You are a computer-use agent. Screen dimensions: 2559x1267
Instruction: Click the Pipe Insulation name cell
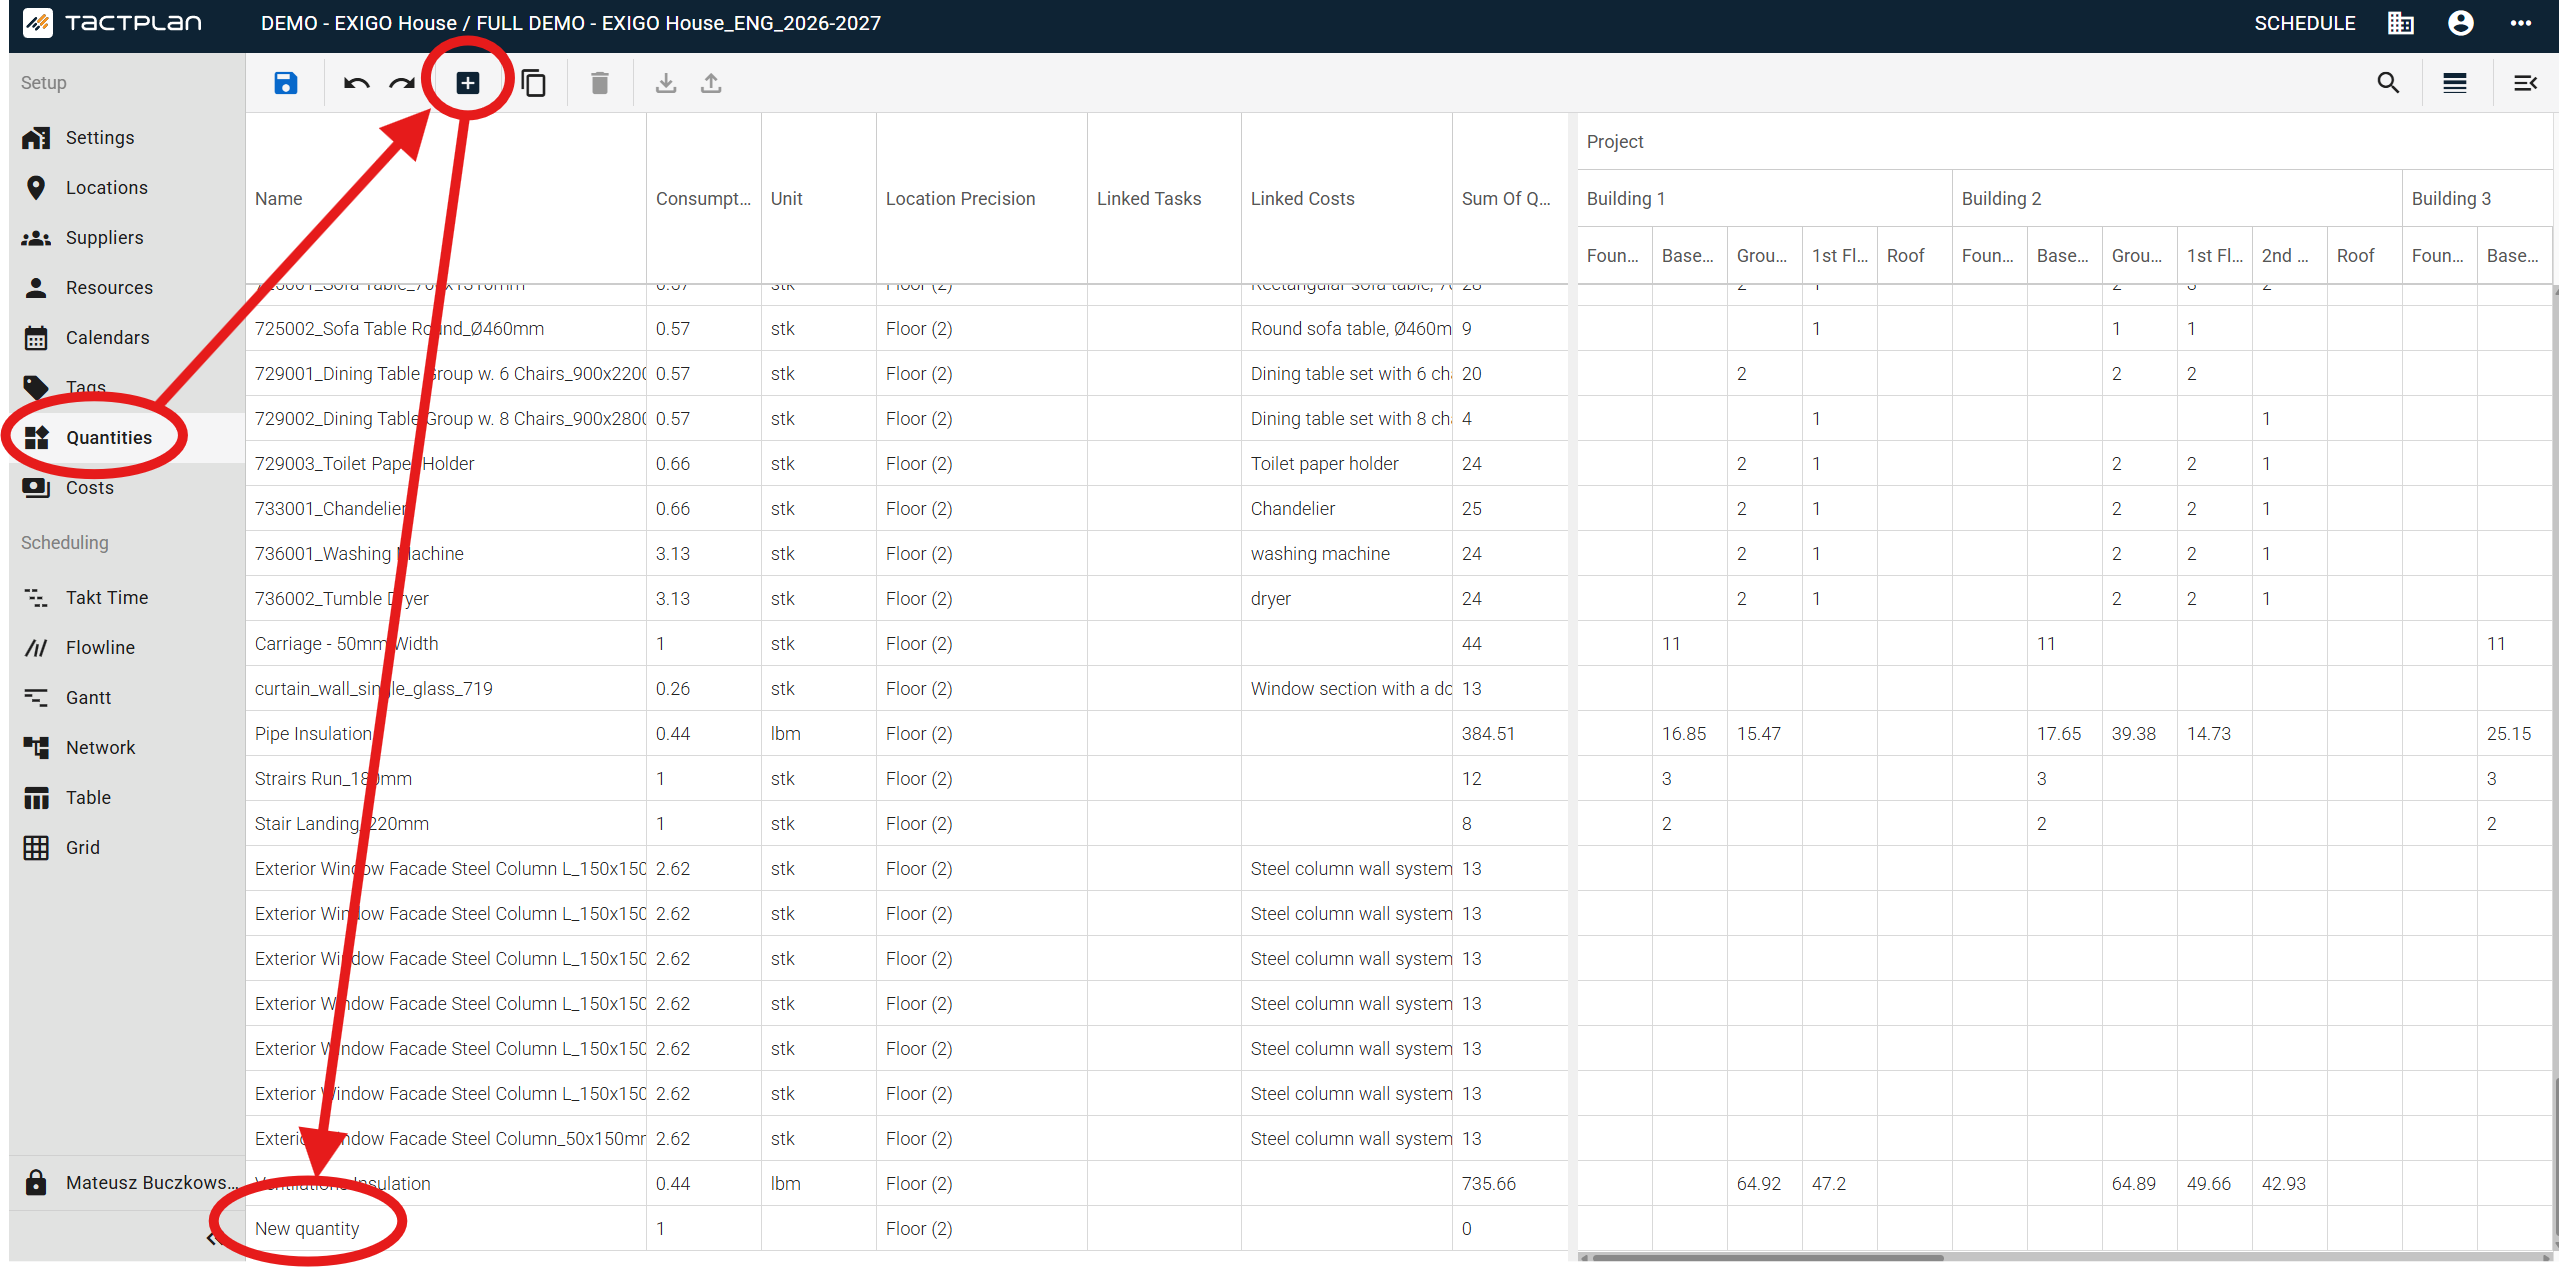446,734
